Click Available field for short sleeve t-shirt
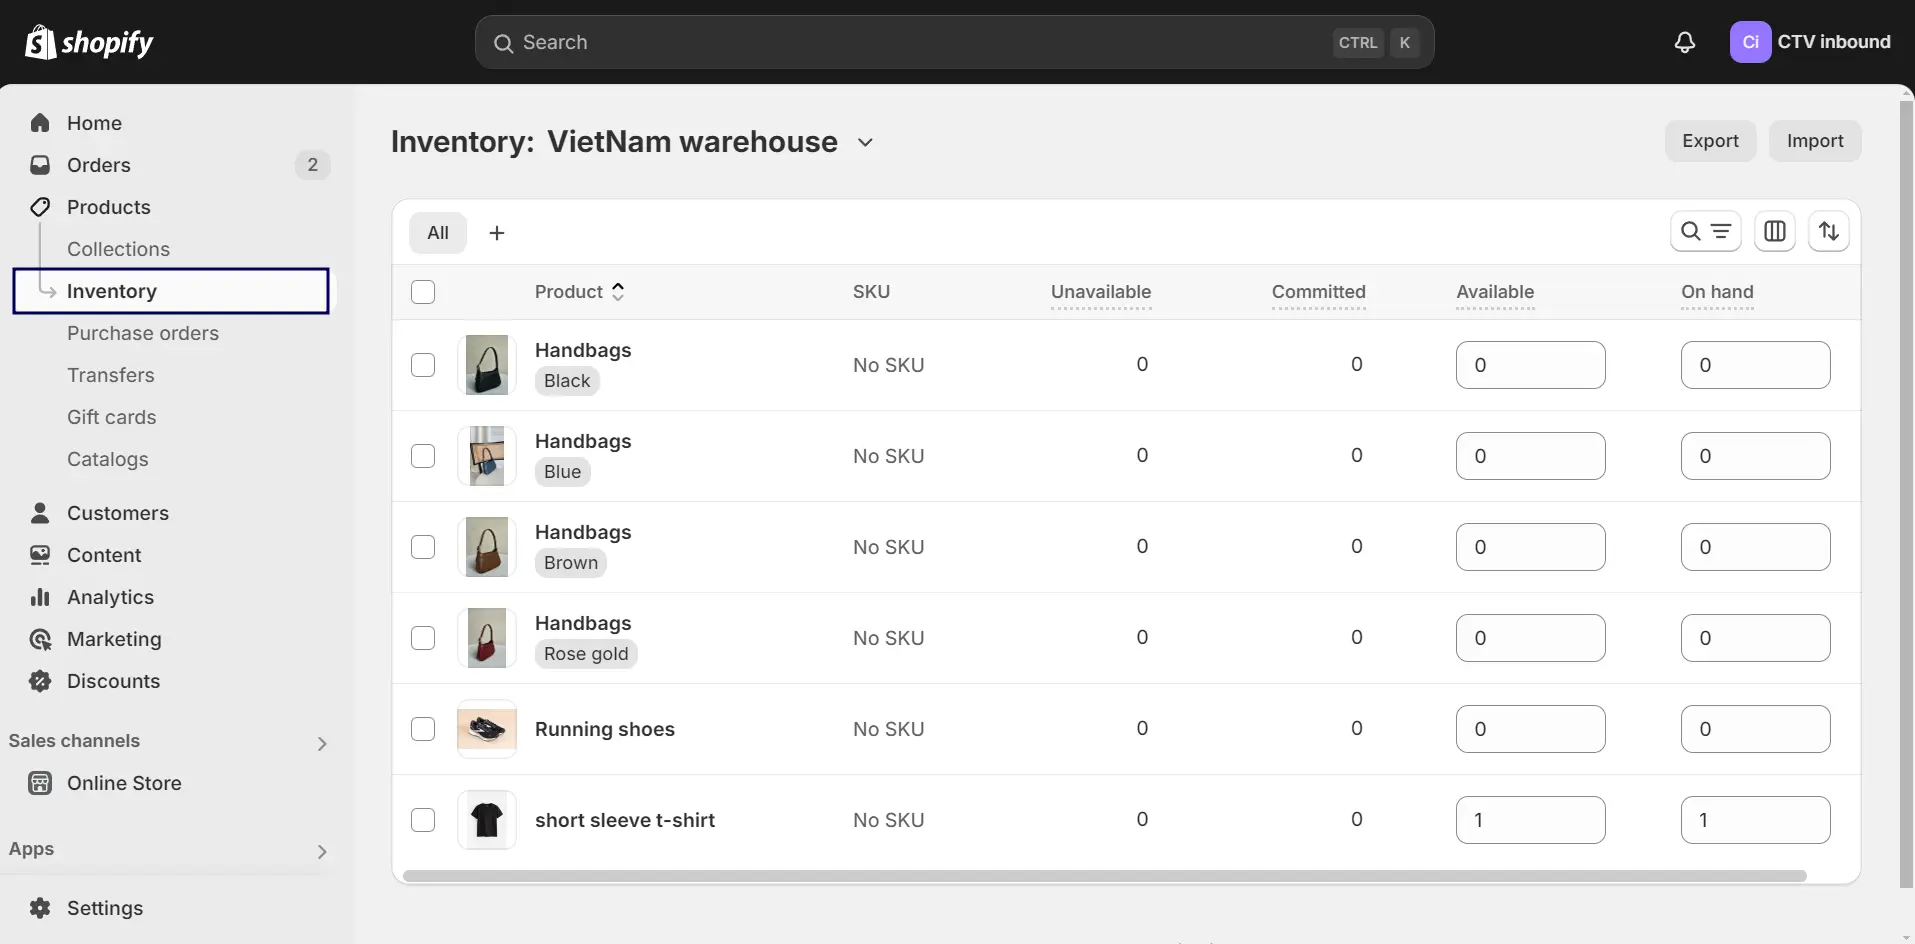Screen dimensions: 1915x944 [1531, 820]
